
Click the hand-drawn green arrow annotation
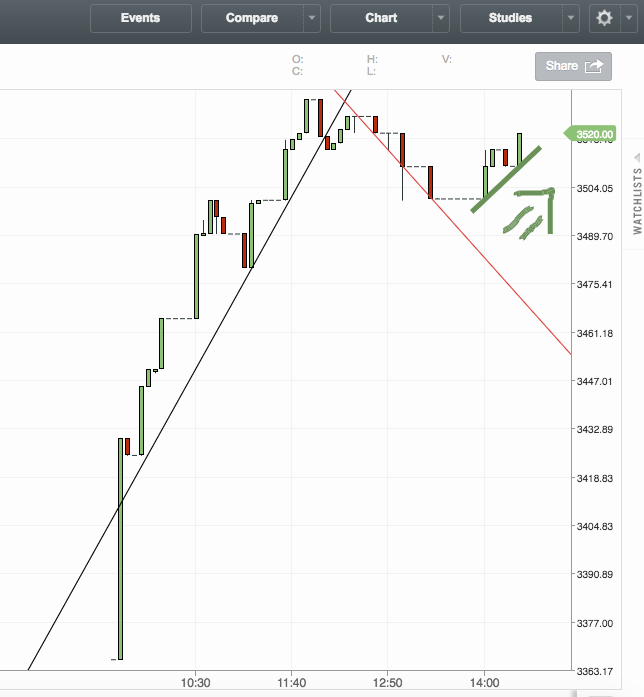pyautogui.click(x=532, y=211)
